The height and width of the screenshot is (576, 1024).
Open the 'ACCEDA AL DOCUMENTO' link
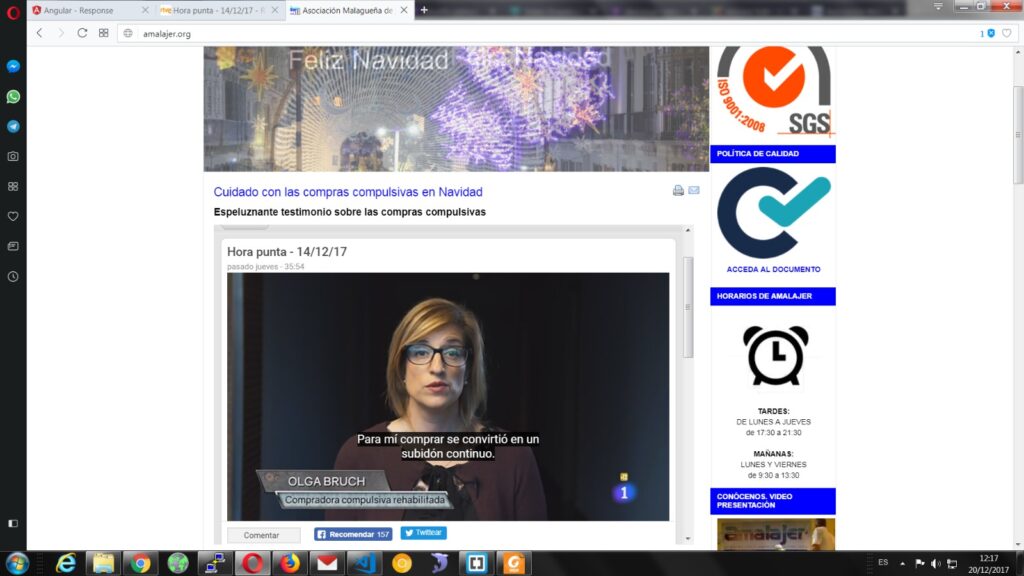pyautogui.click(x=773, y=269)
